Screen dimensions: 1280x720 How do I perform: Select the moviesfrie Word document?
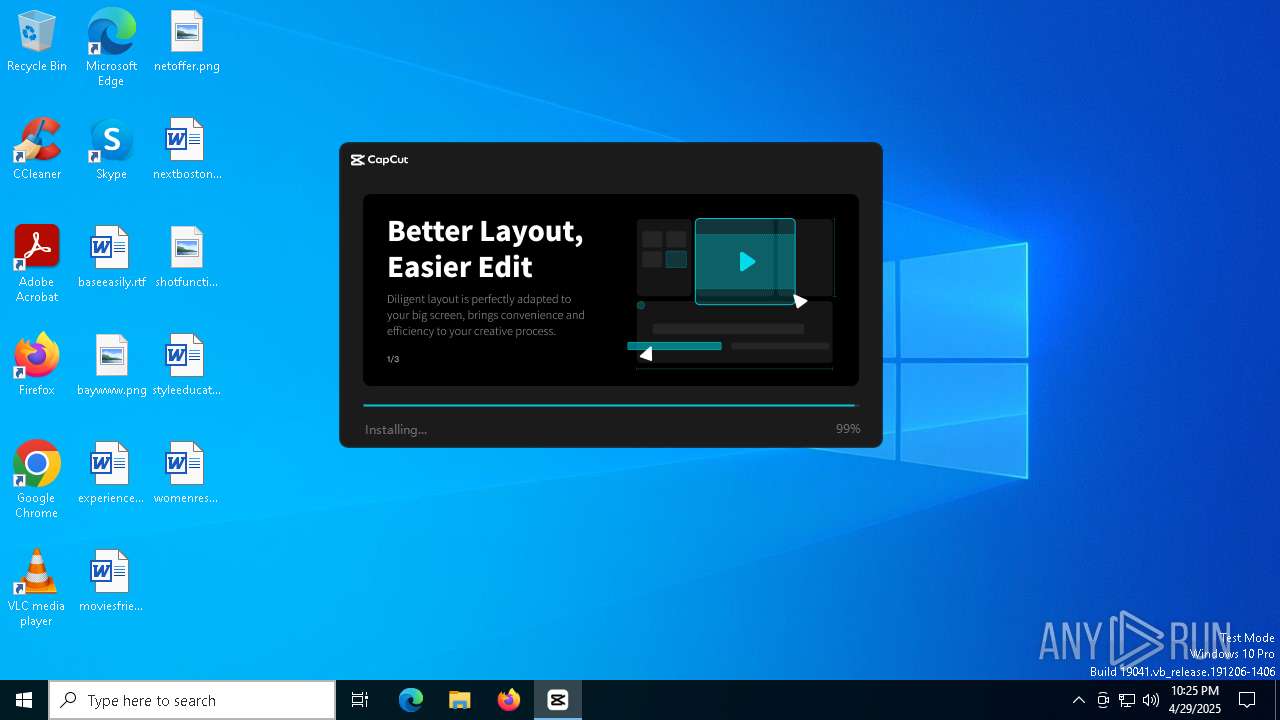pyautogui.click(x=111, y=581)
